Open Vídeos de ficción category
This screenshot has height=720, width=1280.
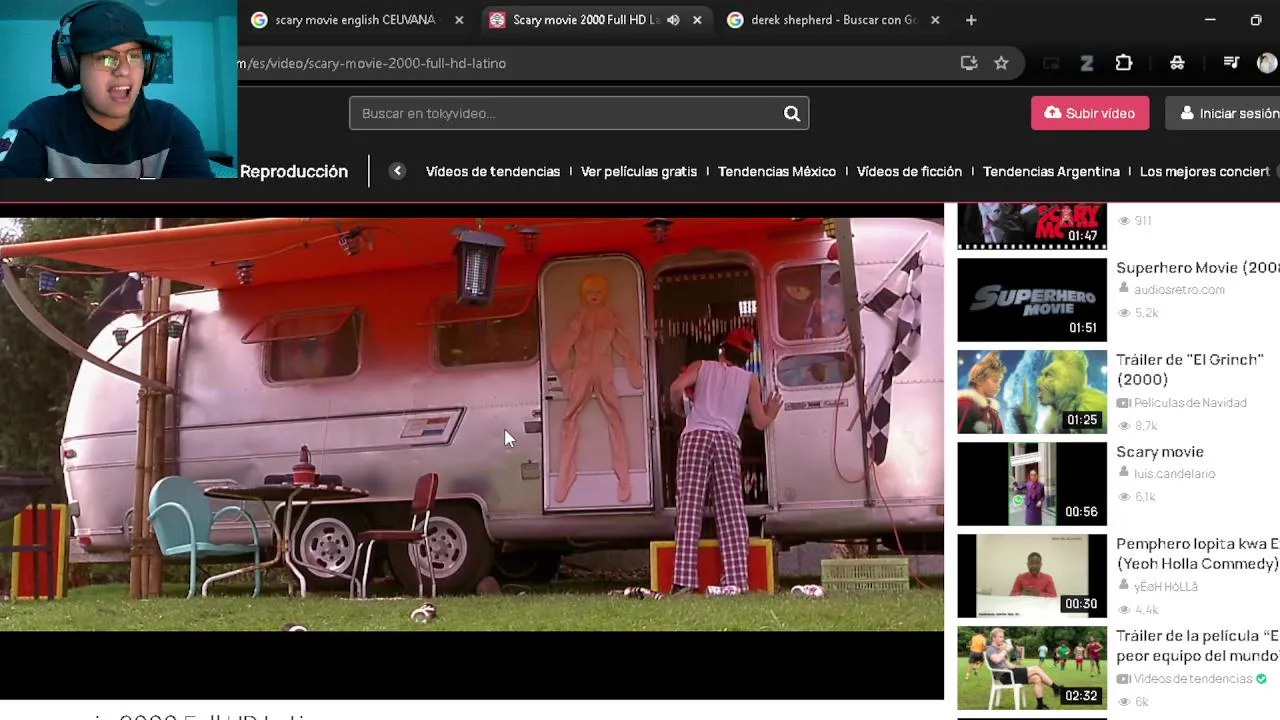(909, 171)
